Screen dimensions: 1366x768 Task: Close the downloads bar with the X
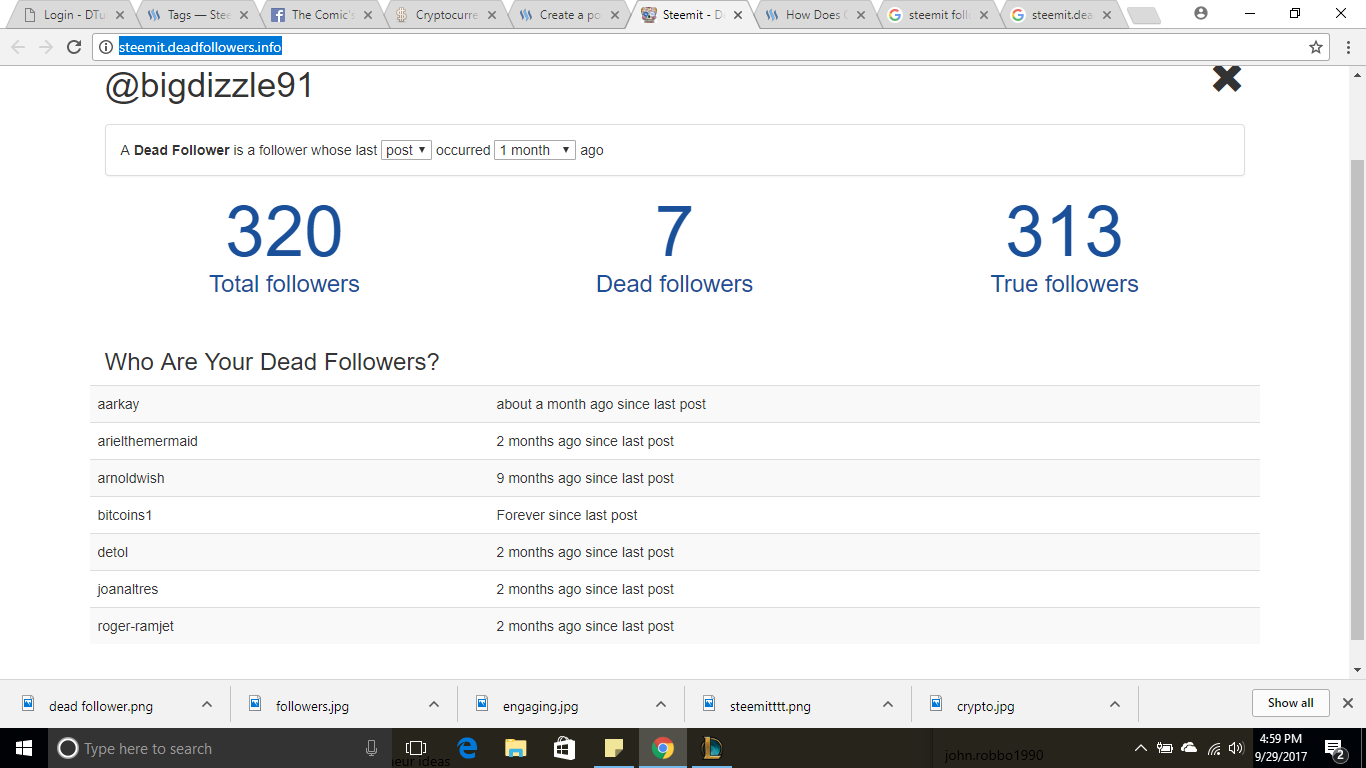click(1347, 703)
